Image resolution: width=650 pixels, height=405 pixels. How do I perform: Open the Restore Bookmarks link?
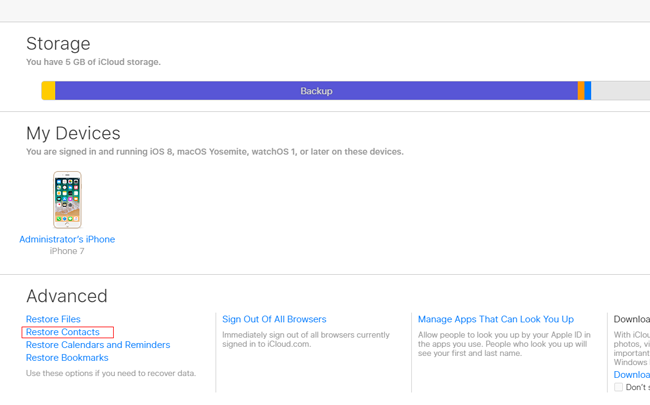67,358
